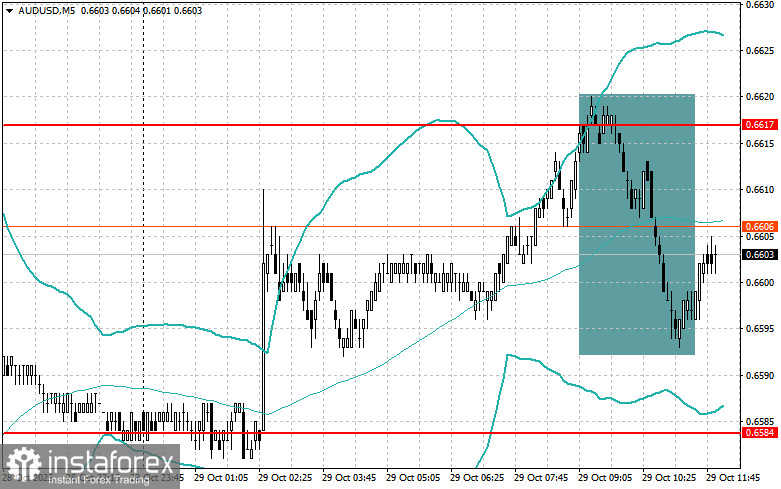Viewport: 781px width, 489px height.
Task: Click the 29 Oct 03:45 time label
Action: (349, 478)
